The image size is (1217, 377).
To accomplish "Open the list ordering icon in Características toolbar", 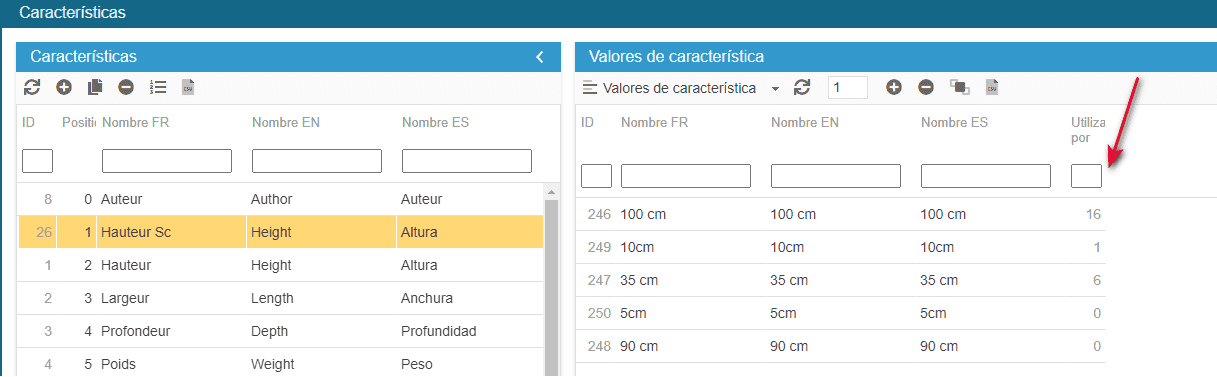I will pyautogui.click(x=158, y=88).
